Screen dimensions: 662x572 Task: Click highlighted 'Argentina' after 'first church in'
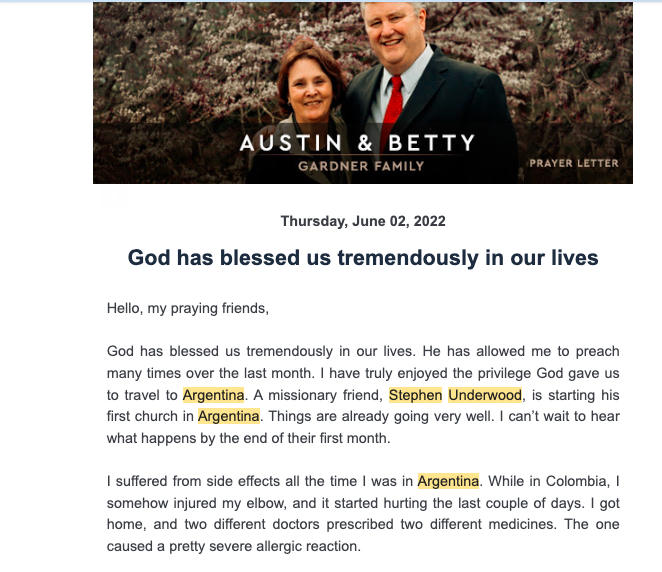(x=228, y=416)
